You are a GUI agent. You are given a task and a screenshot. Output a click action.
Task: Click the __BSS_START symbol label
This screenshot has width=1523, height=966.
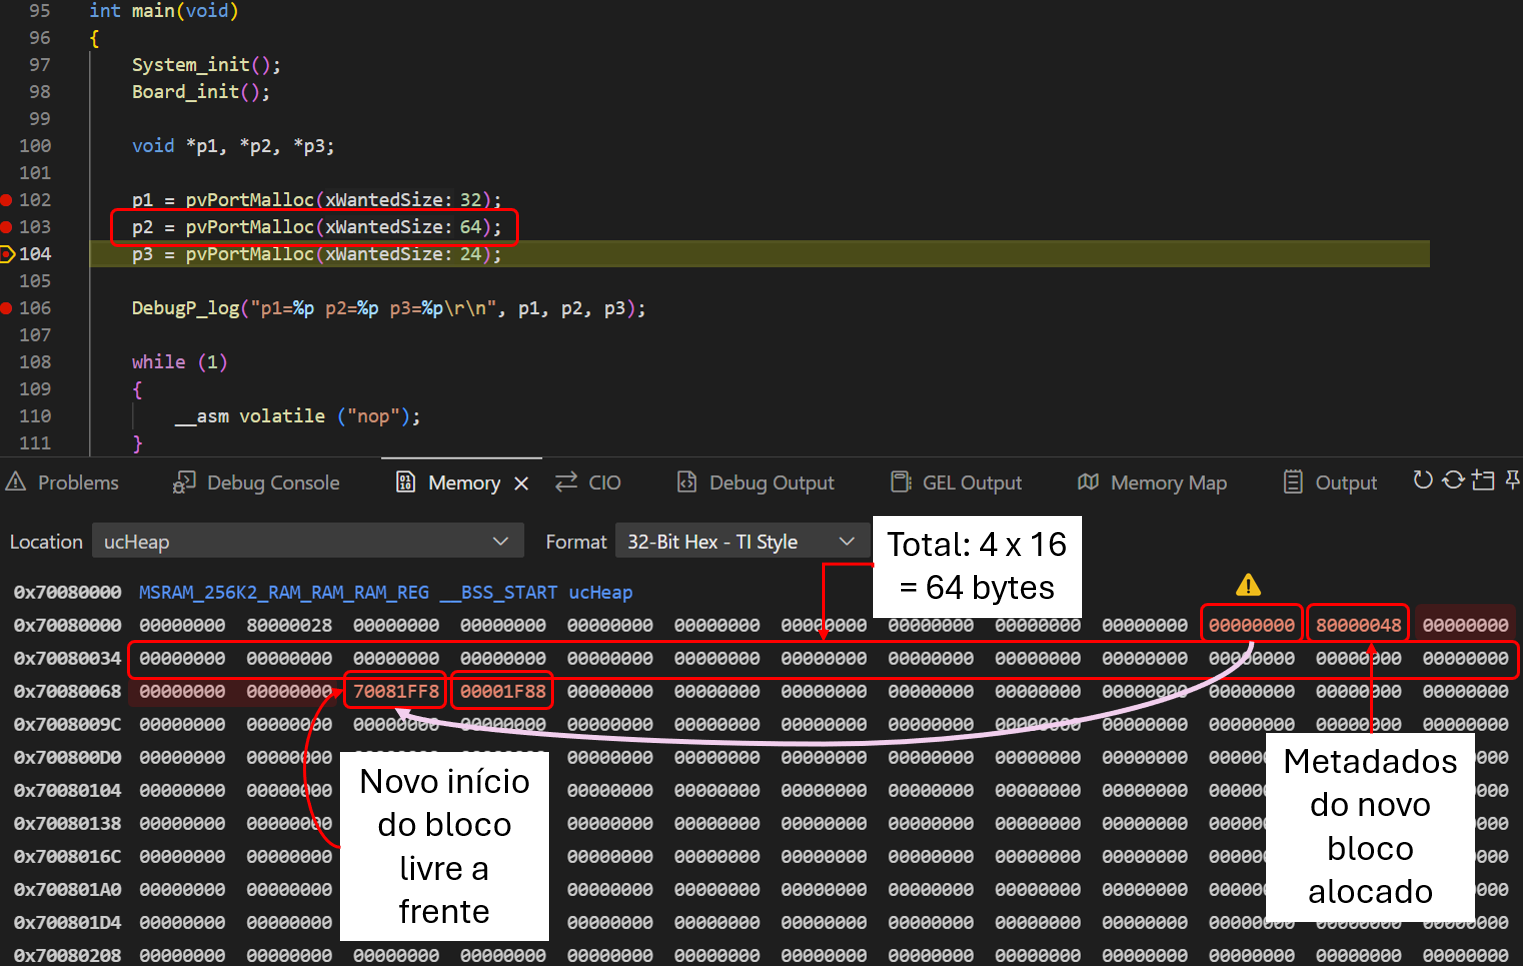pos(499,593)
